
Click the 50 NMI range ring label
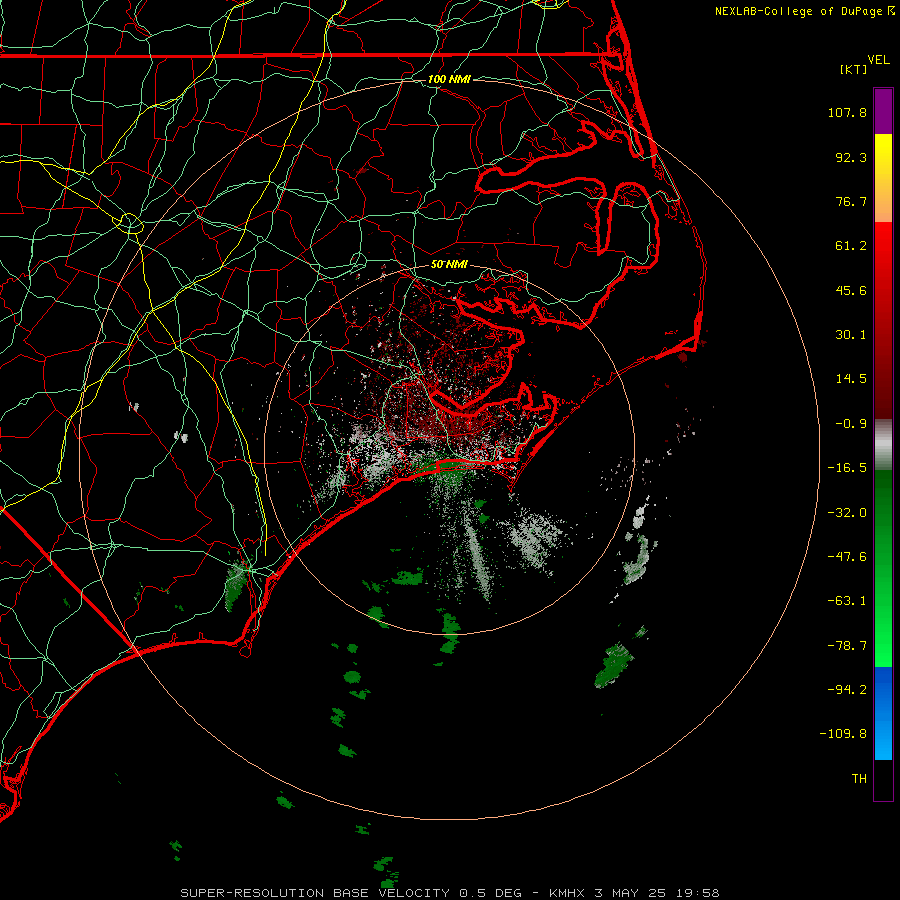449,264
